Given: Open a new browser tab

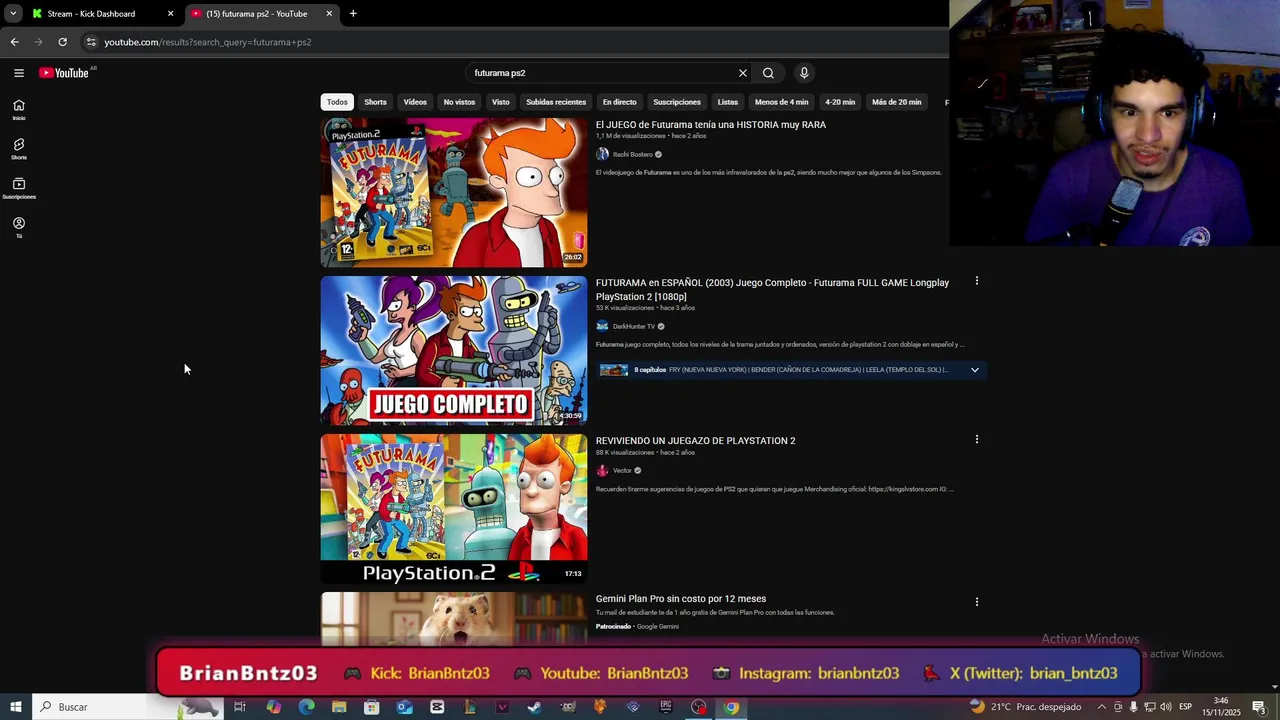Looking at the screenshot, I should (353, 14).
